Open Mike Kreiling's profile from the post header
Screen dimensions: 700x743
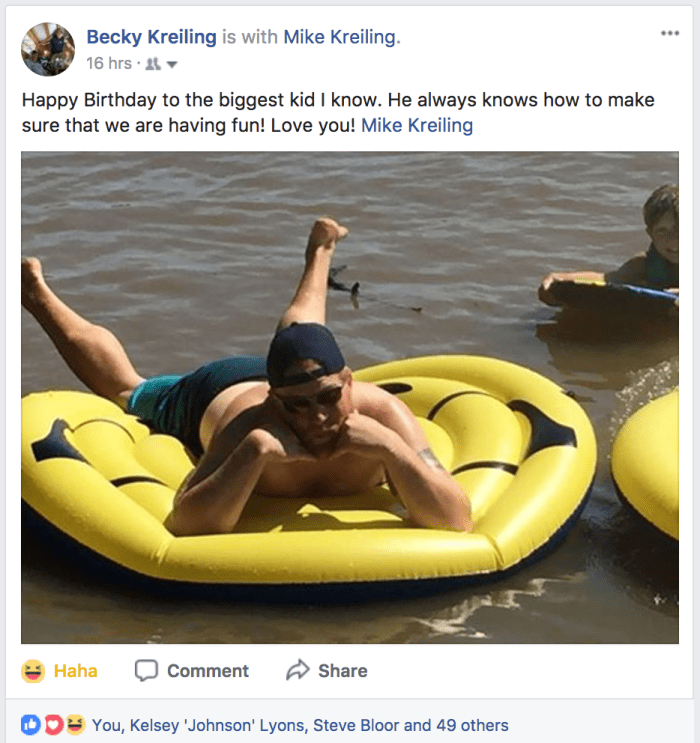(340, 37)
